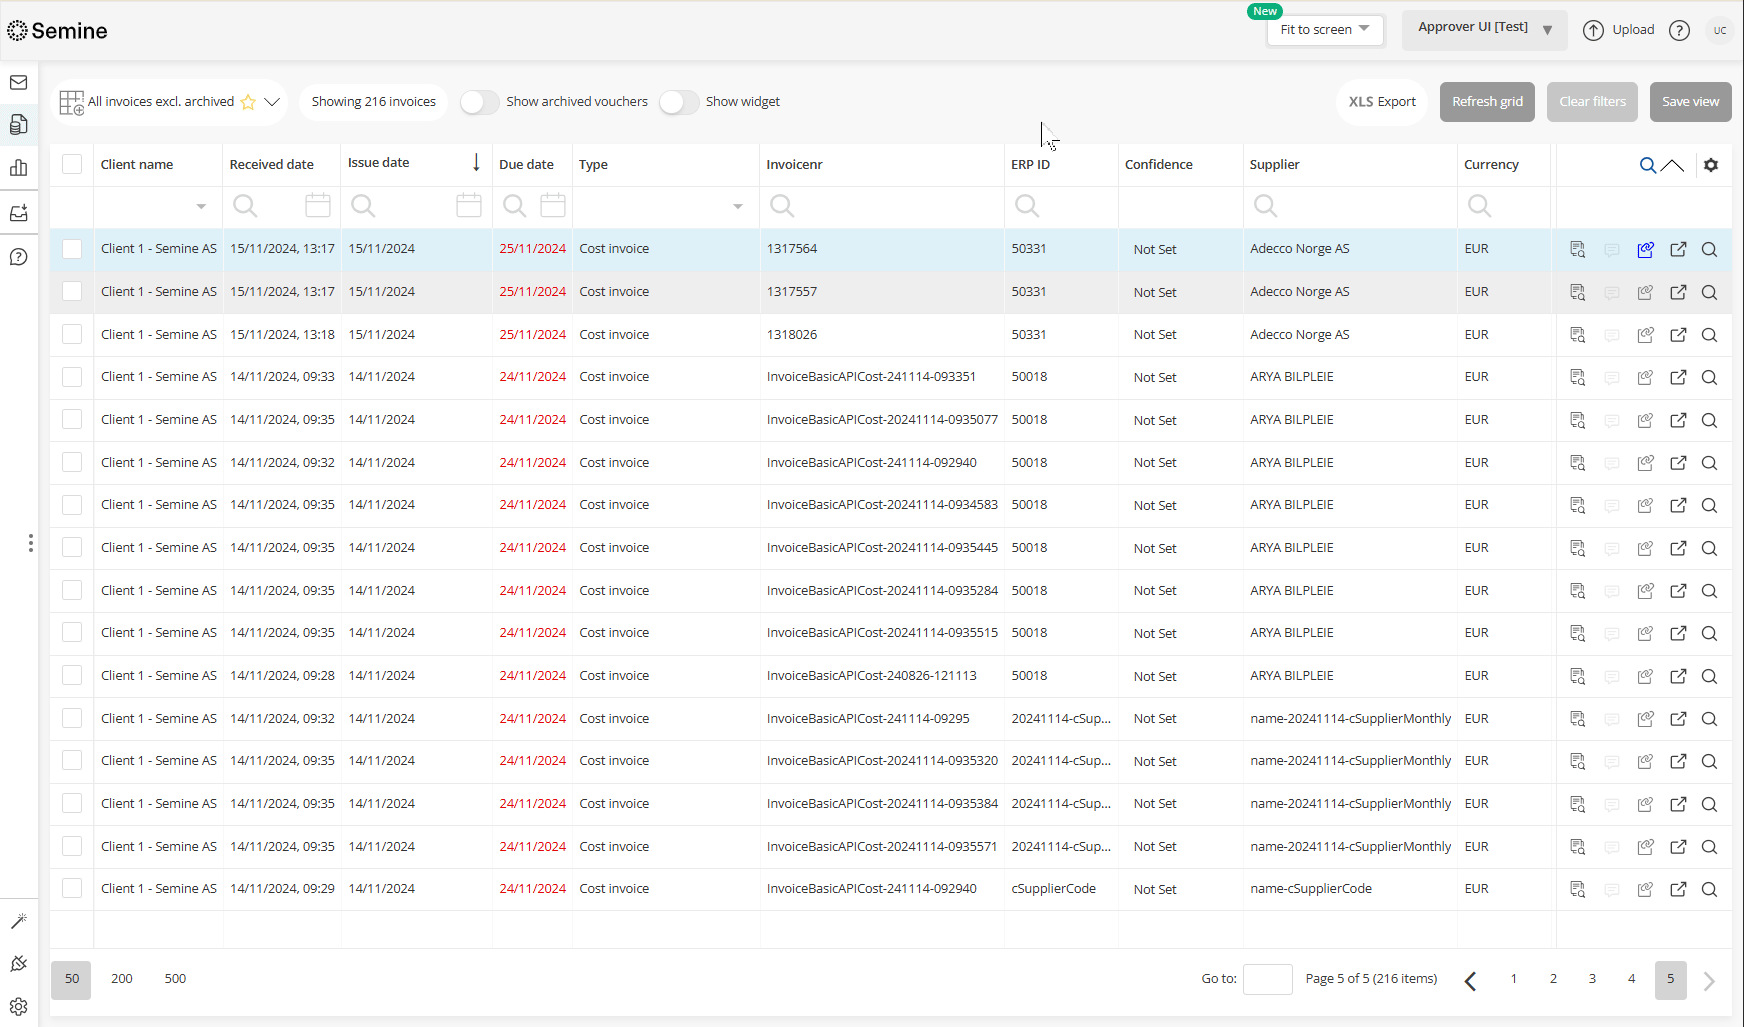The width and height of the screenshot is (1744, 1027).
Task: Toggle Show archived vouchers switch
Action: [x=480, y=102]
